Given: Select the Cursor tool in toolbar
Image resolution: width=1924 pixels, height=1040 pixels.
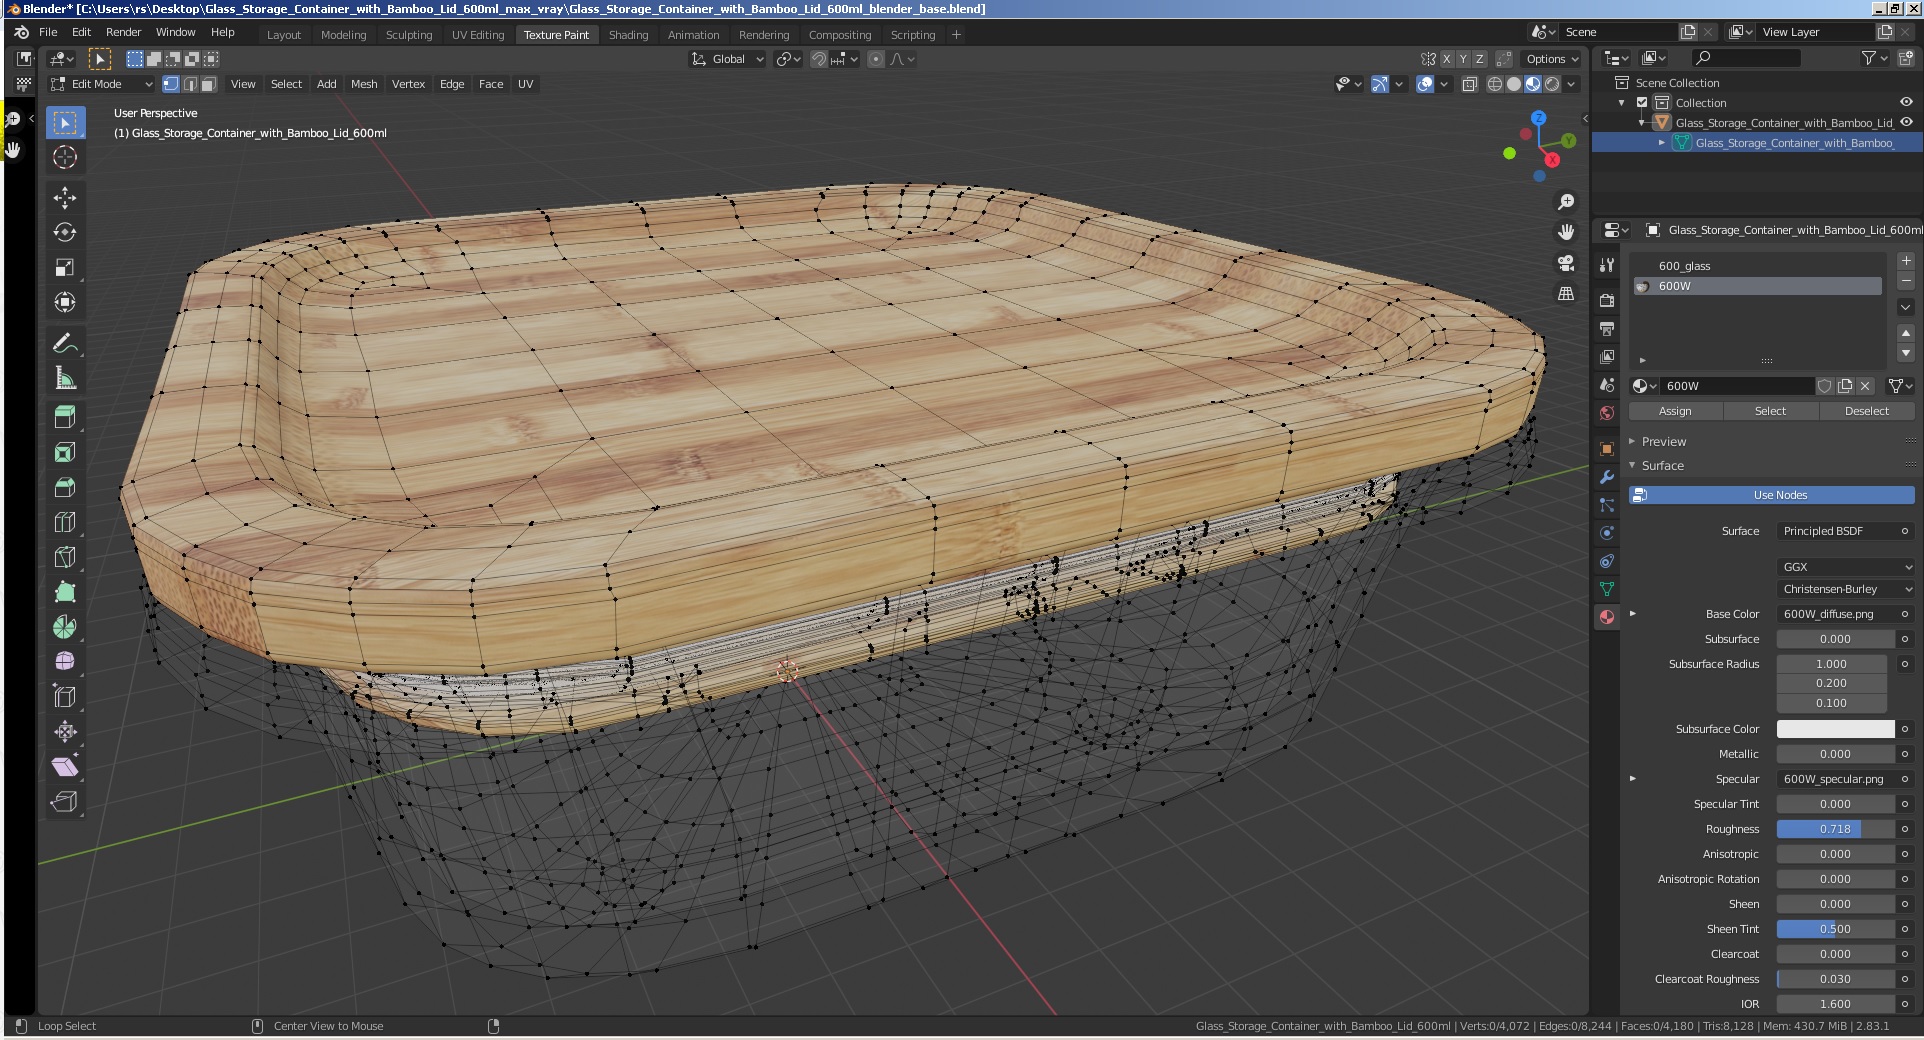Looking at the screenshot, I should 65,157.
